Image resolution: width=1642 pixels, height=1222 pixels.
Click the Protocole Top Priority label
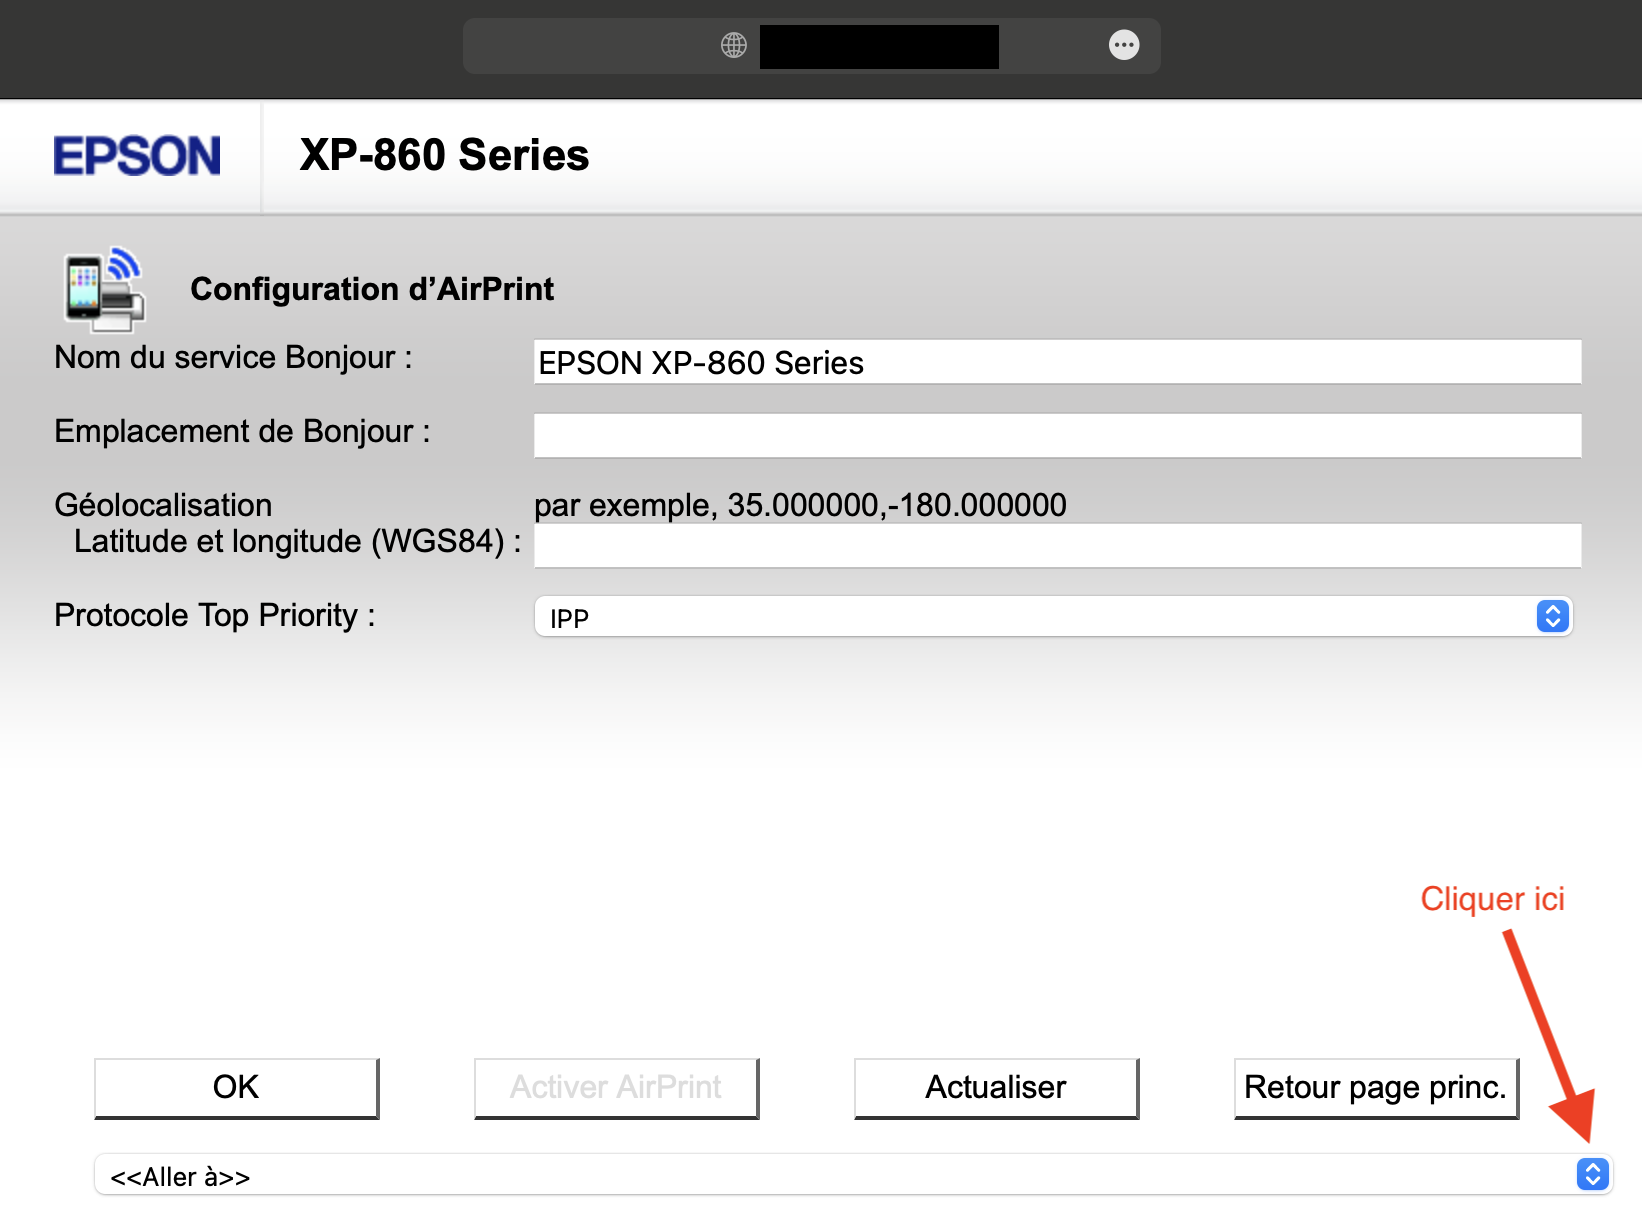[215, 615]
